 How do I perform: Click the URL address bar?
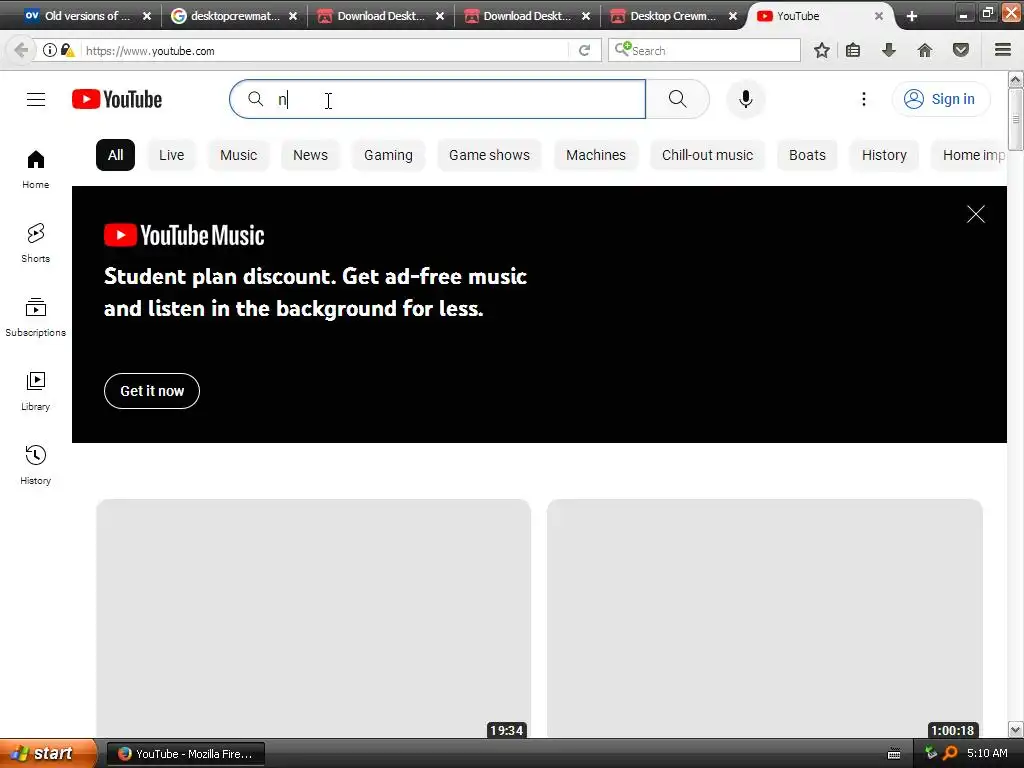pos(323,50)
